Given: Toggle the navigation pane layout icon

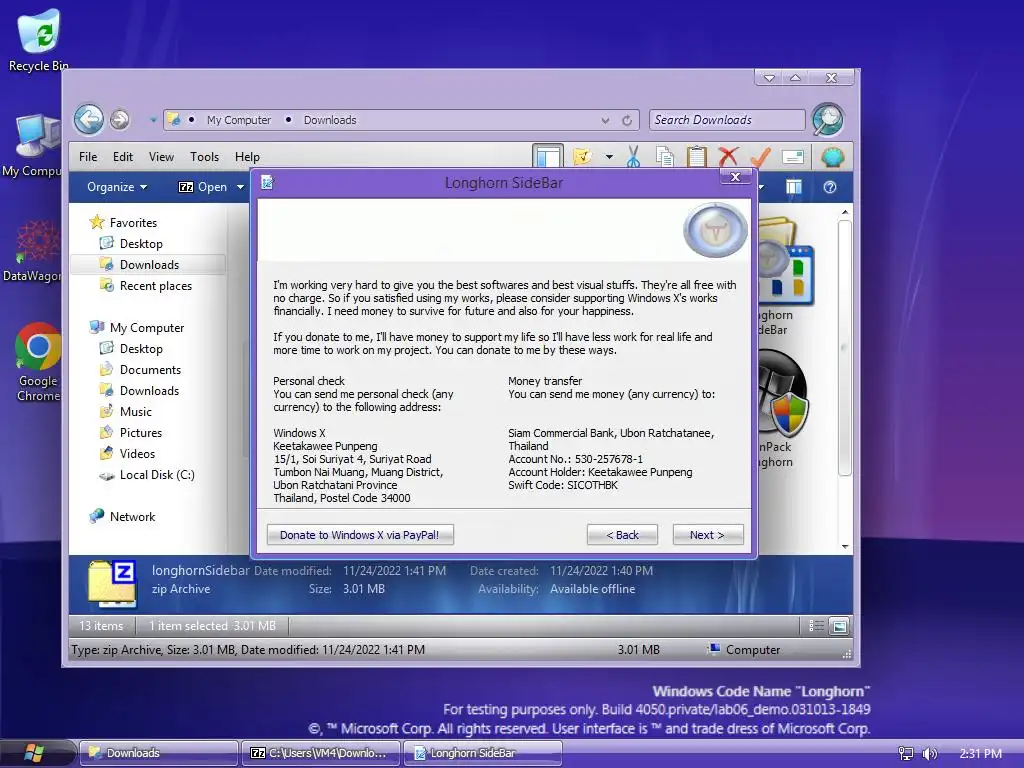Looking at the screenshot, I should coord(547,157).
